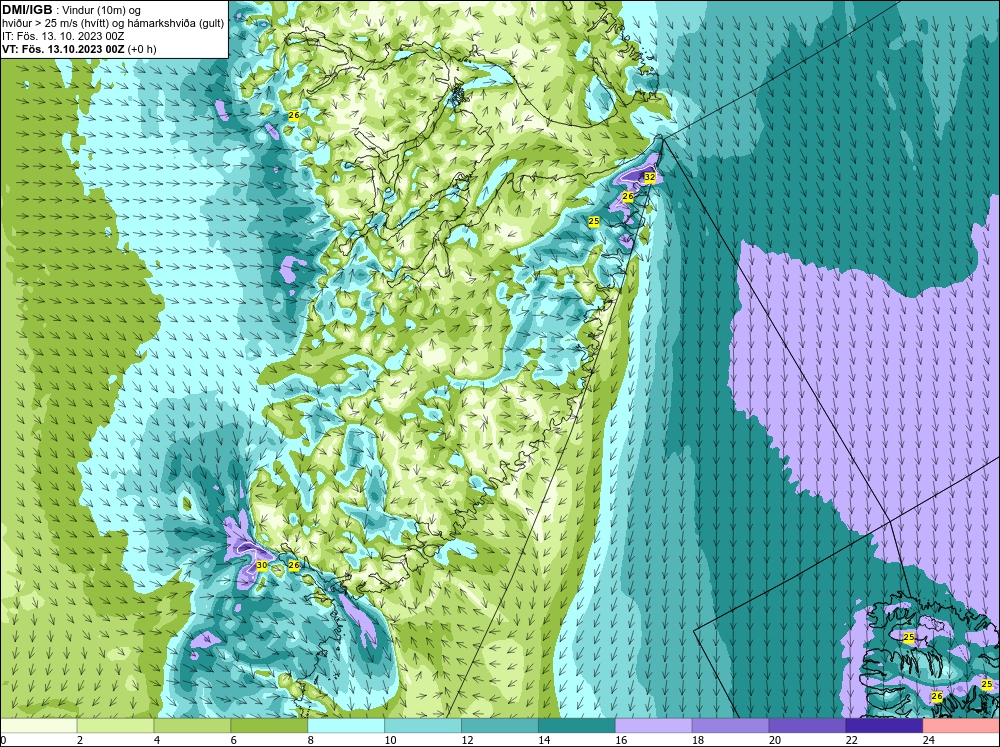Click the yellow 32 max gust marker
Screen dimensions: 1000x747
(x=650, y=177)
